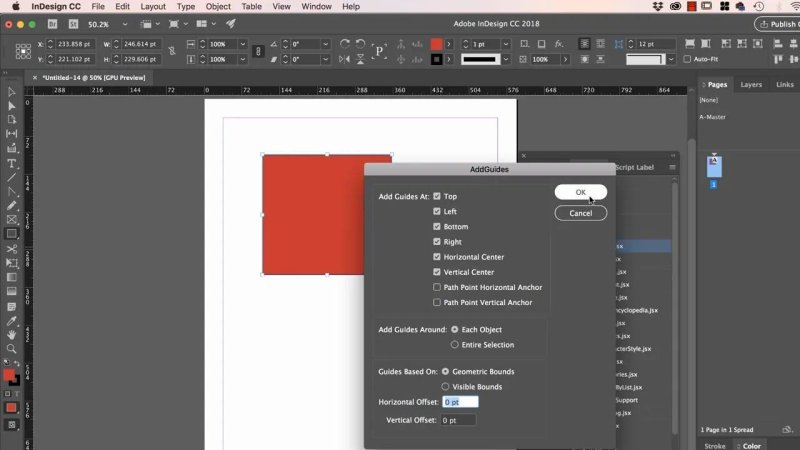800x450 pixels.
Task: Select the Zoom tool
Action: [x=11, y=349]
